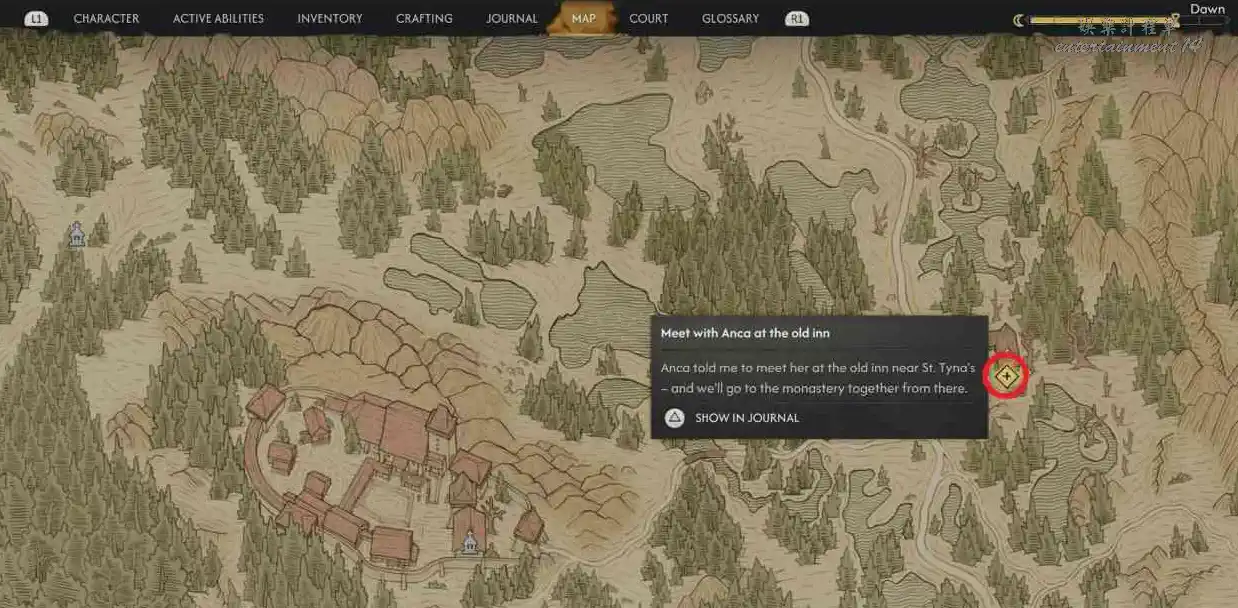Open the Journal tab
Image resolution: width=1238 pixels, height=608 pixels.
[x=512, y=18]
